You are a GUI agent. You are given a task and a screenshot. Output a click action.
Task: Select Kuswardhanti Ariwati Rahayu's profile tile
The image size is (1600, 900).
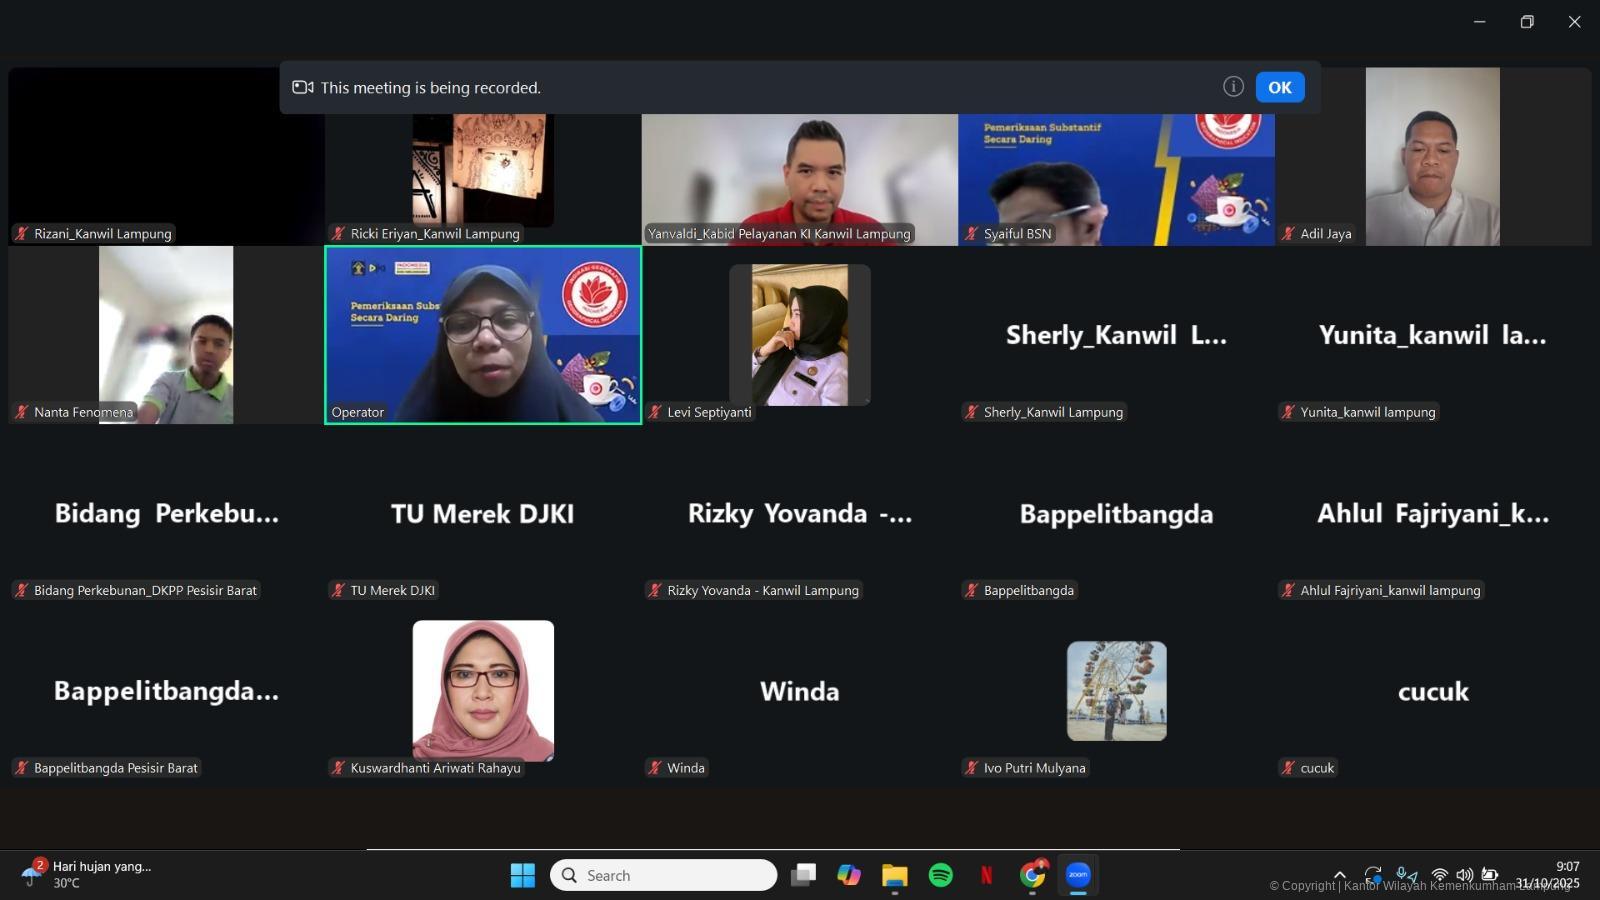pyautogui.click(x=483, y=690)
